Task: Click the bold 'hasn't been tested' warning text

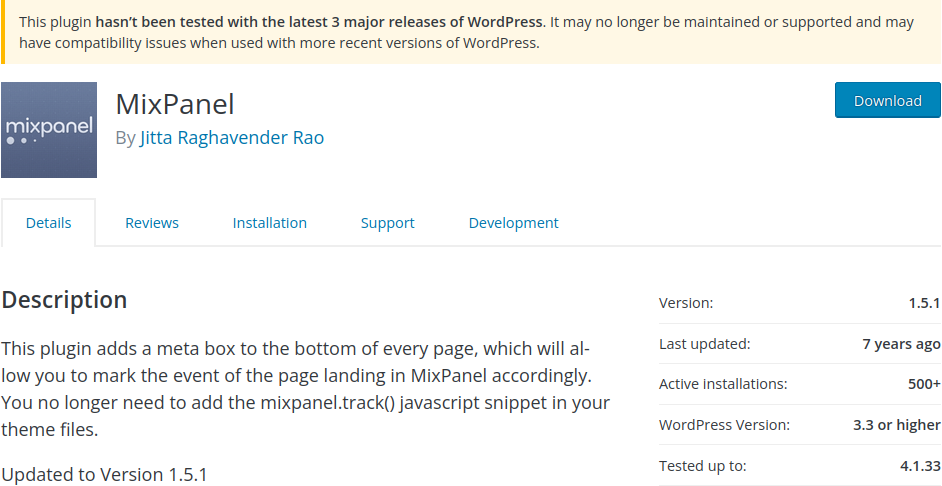Action: 319,22
